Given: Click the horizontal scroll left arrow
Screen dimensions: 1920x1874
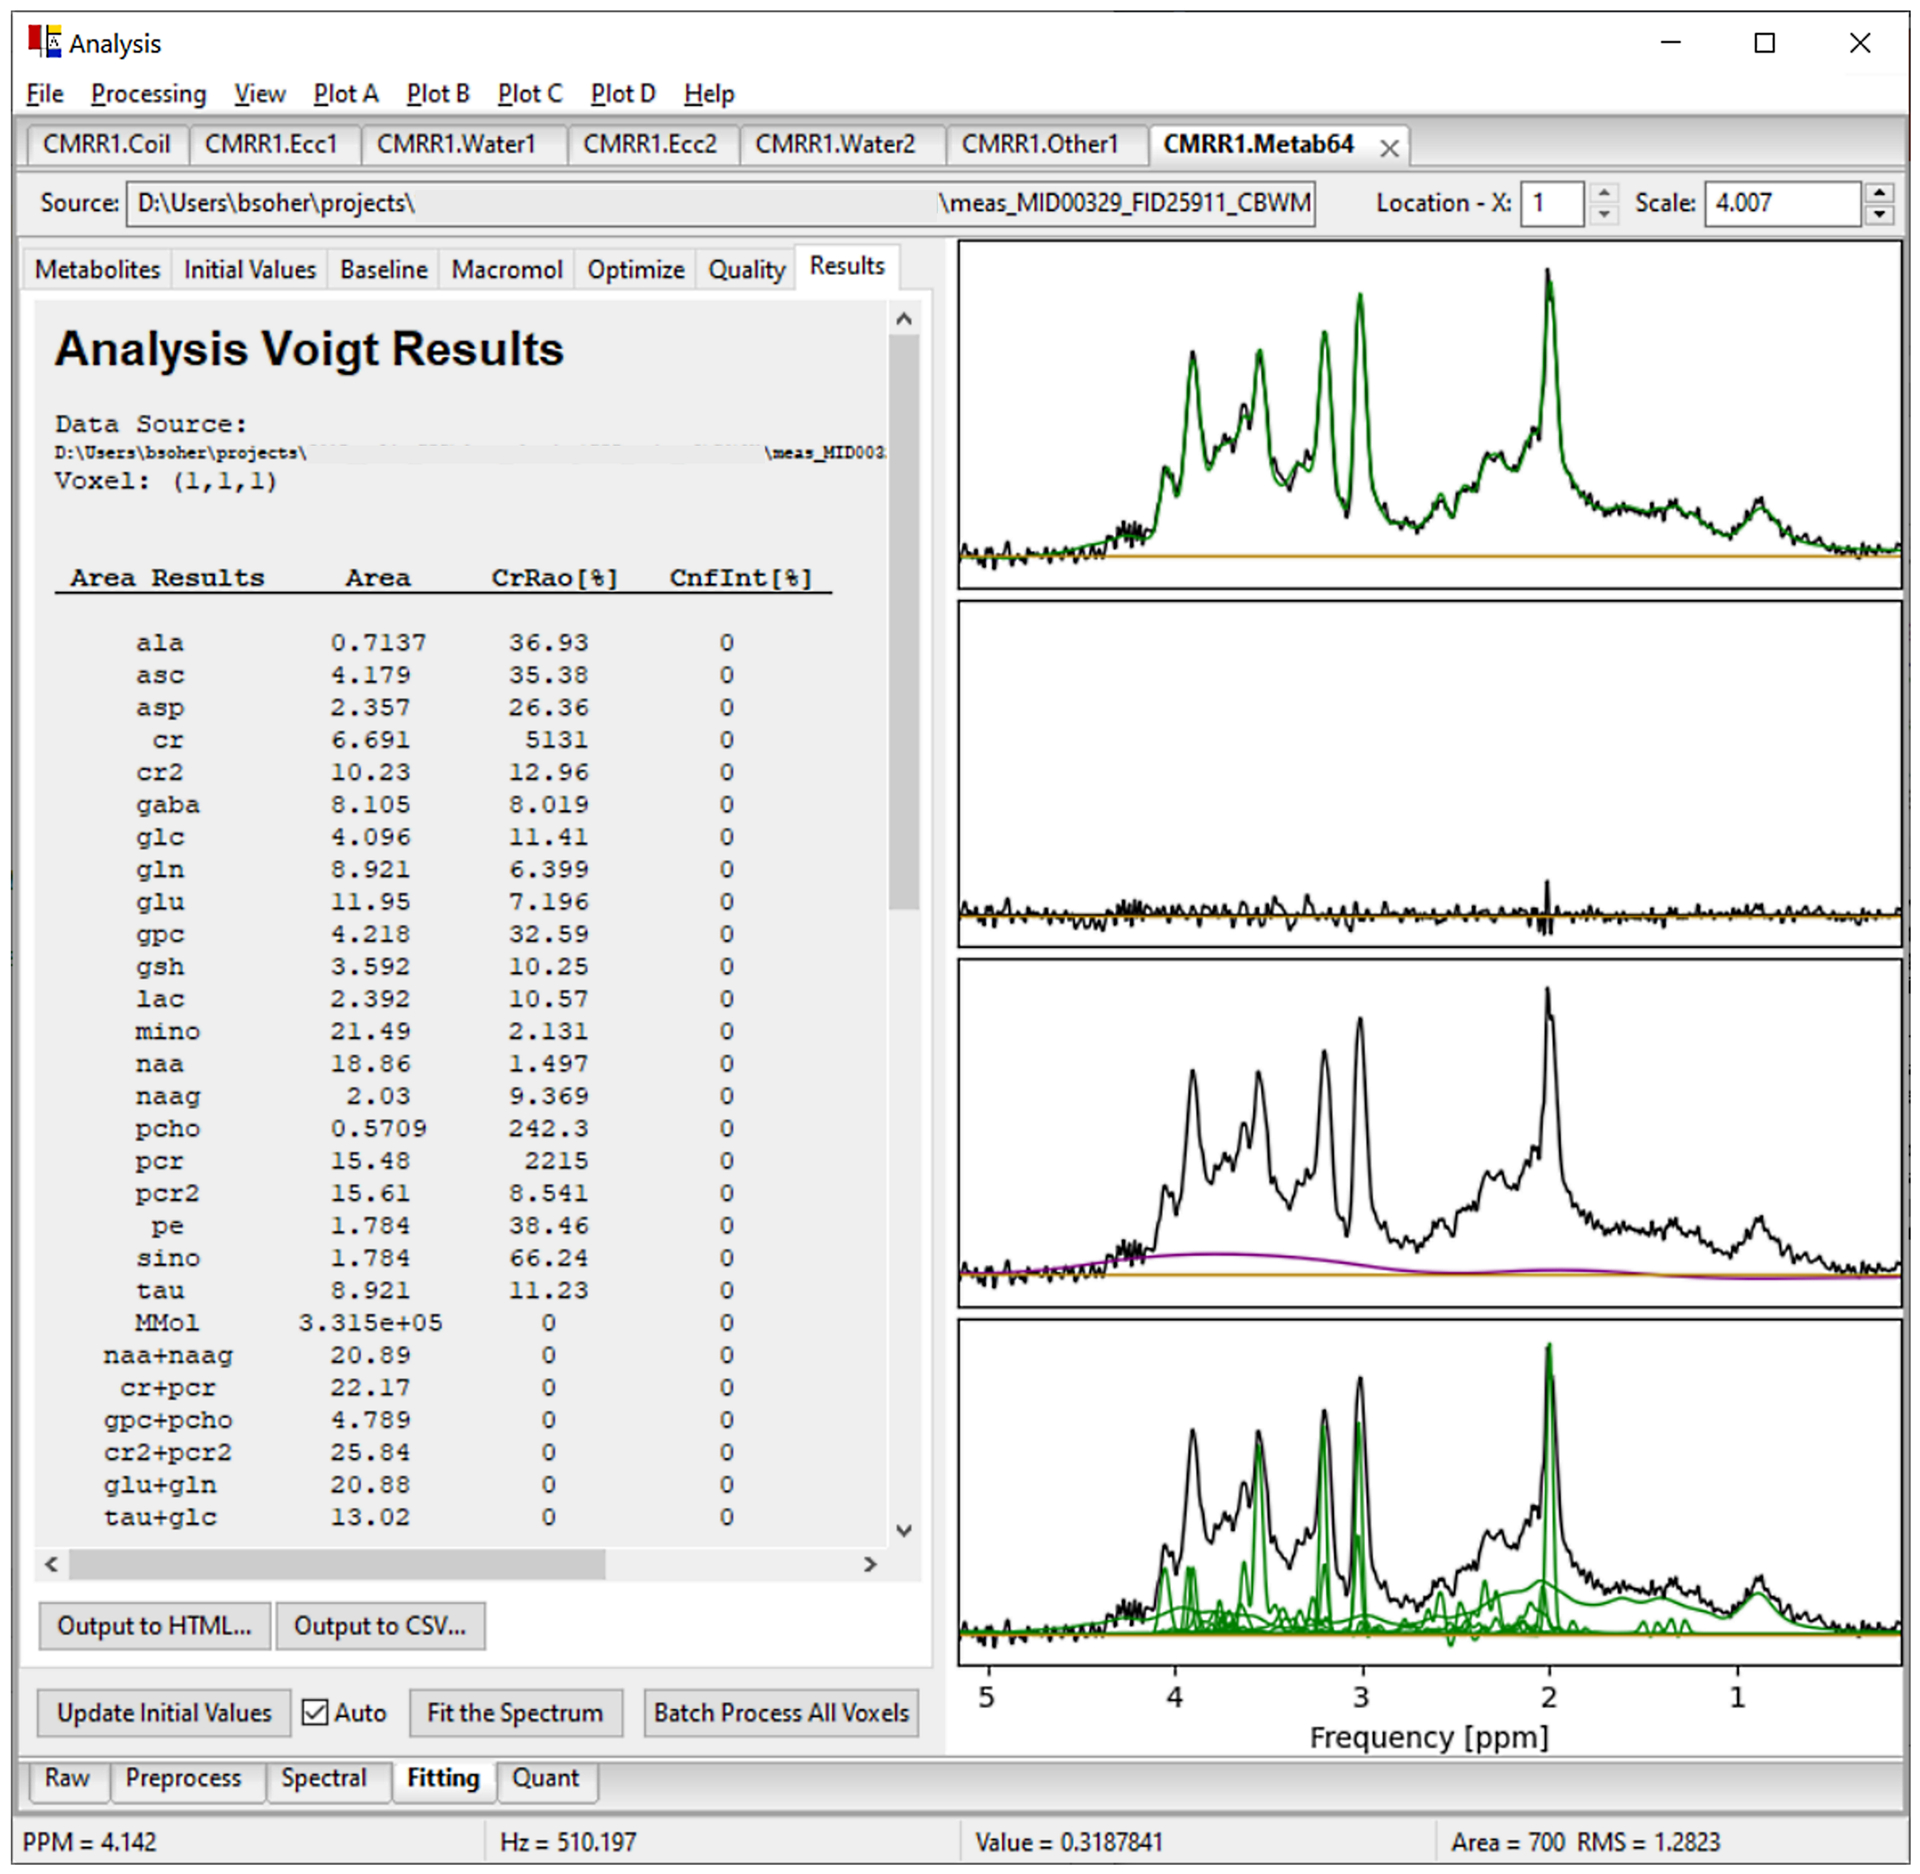Looking at the screenshot, I should (51, 1563).
